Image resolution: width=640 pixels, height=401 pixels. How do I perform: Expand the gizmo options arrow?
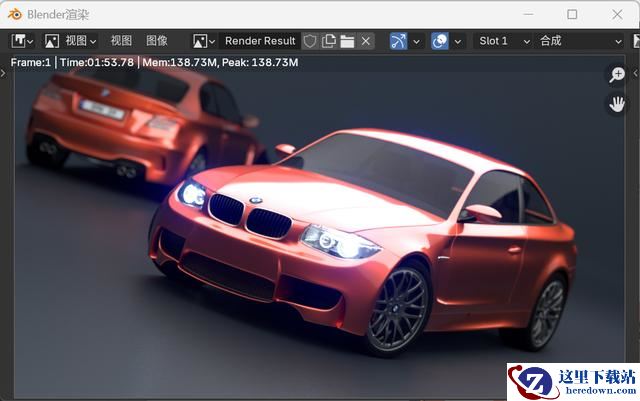point(417,41)
